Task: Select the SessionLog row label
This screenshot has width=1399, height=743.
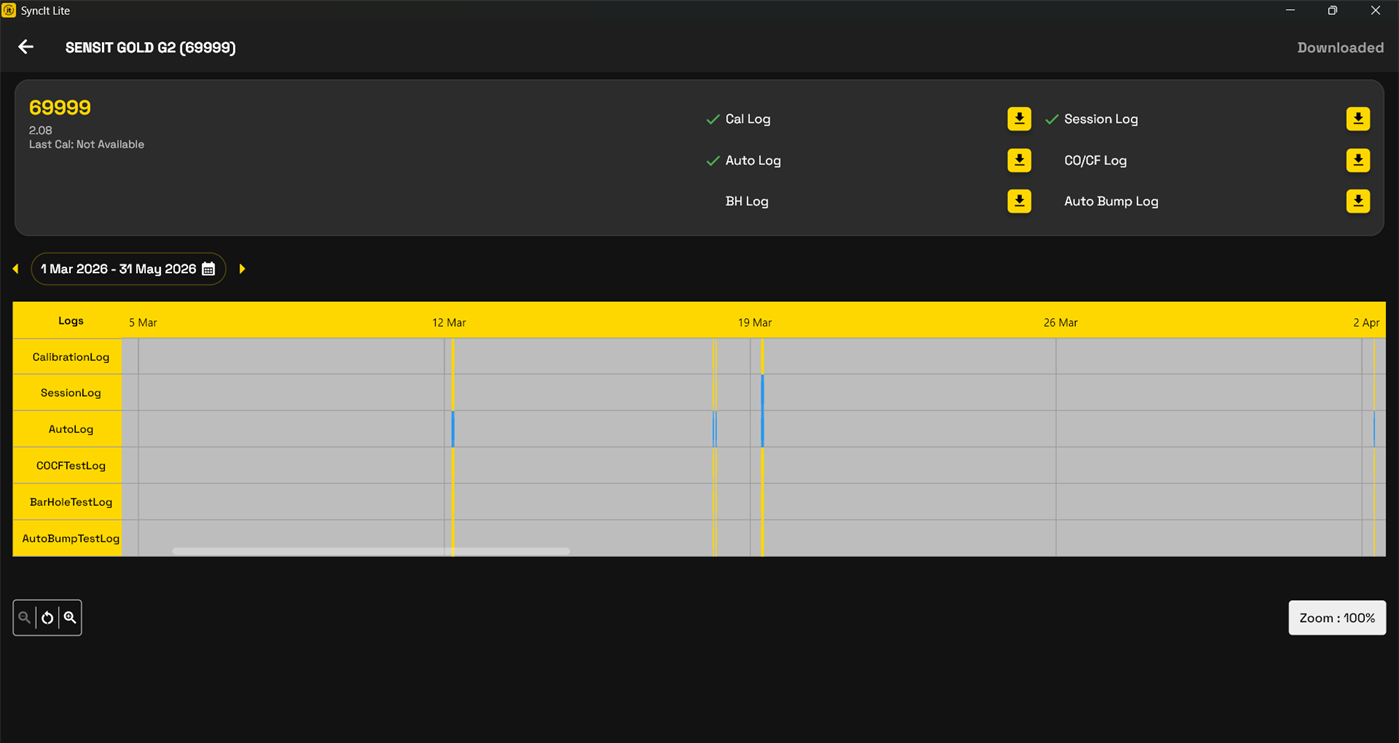Action: tap(71, 393)
